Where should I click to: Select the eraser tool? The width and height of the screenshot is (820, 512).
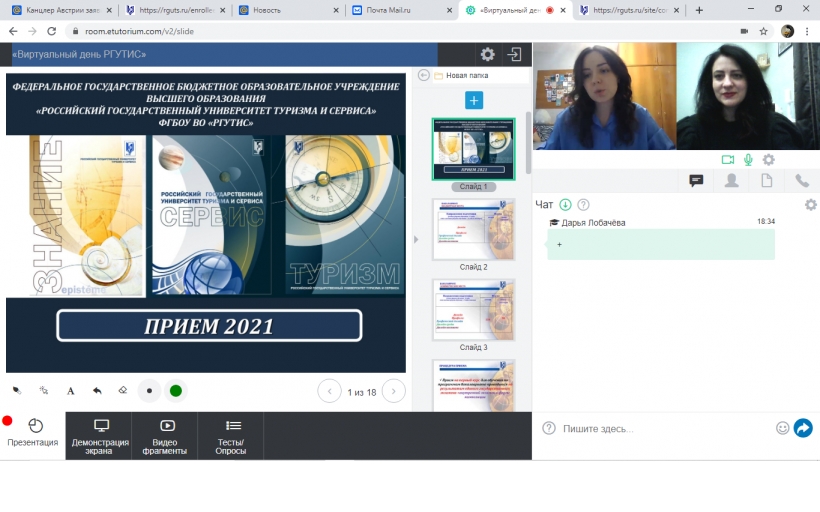tap(123, 391)
